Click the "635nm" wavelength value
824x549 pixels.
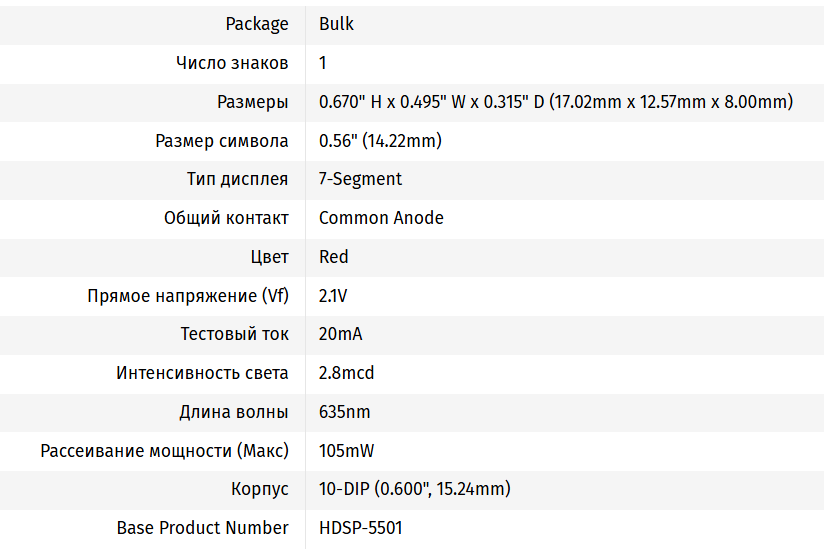click(x=344, y=412)
